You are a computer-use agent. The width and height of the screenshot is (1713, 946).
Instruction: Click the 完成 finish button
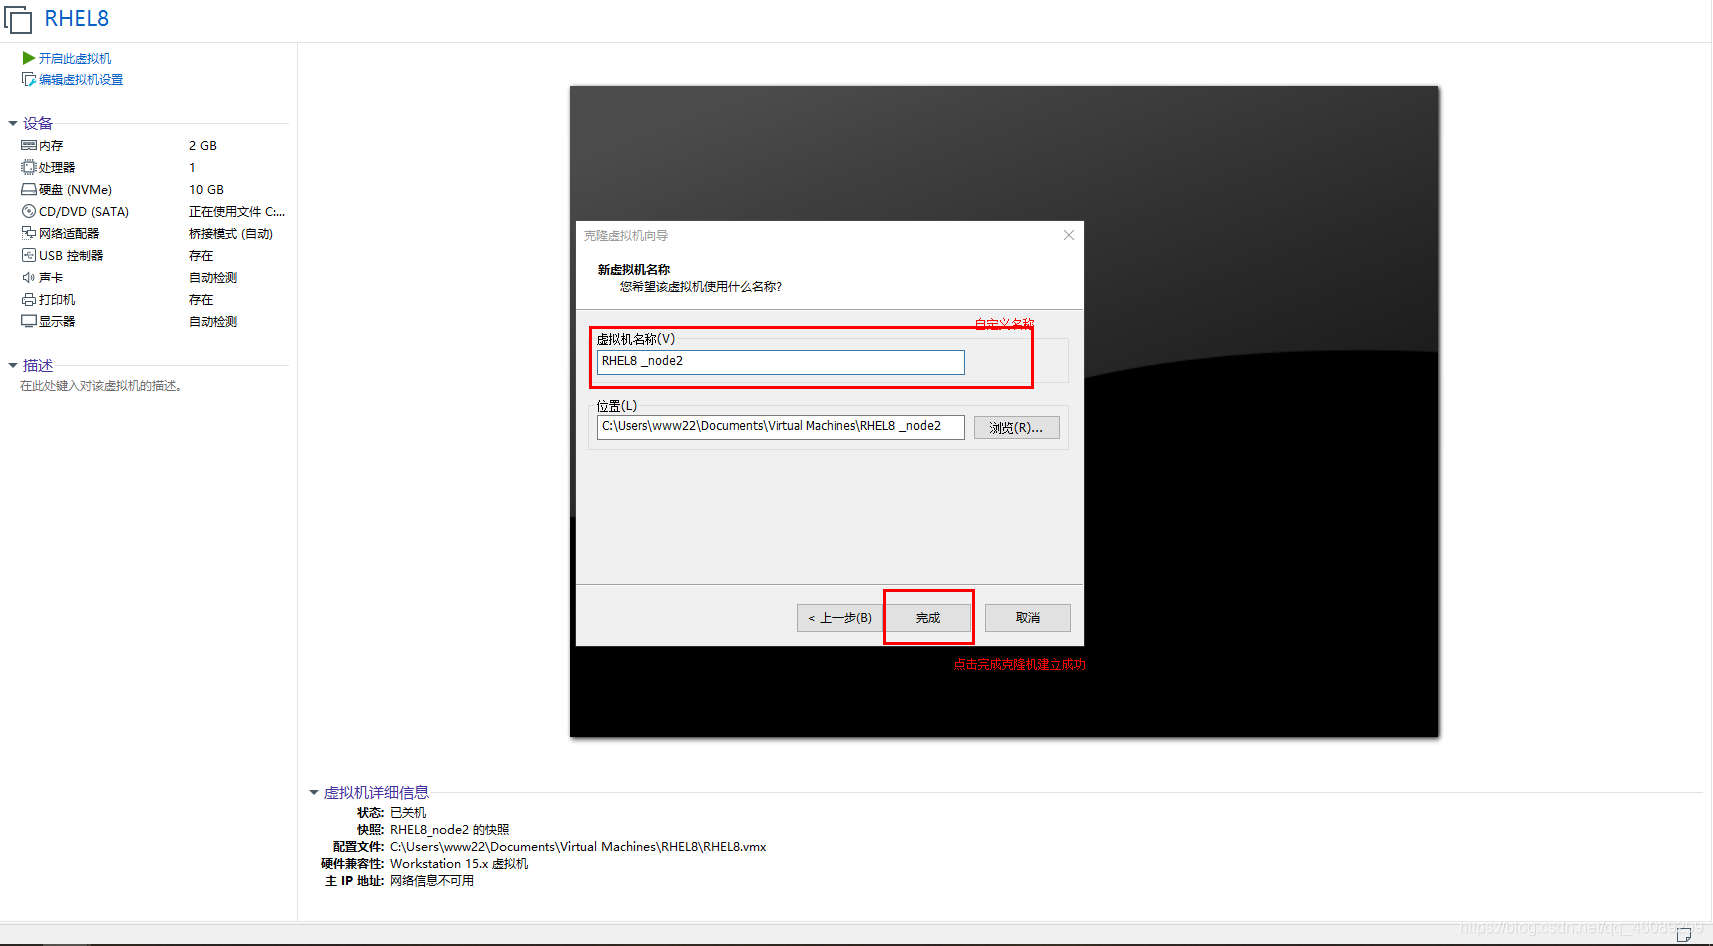pos(928,617)
